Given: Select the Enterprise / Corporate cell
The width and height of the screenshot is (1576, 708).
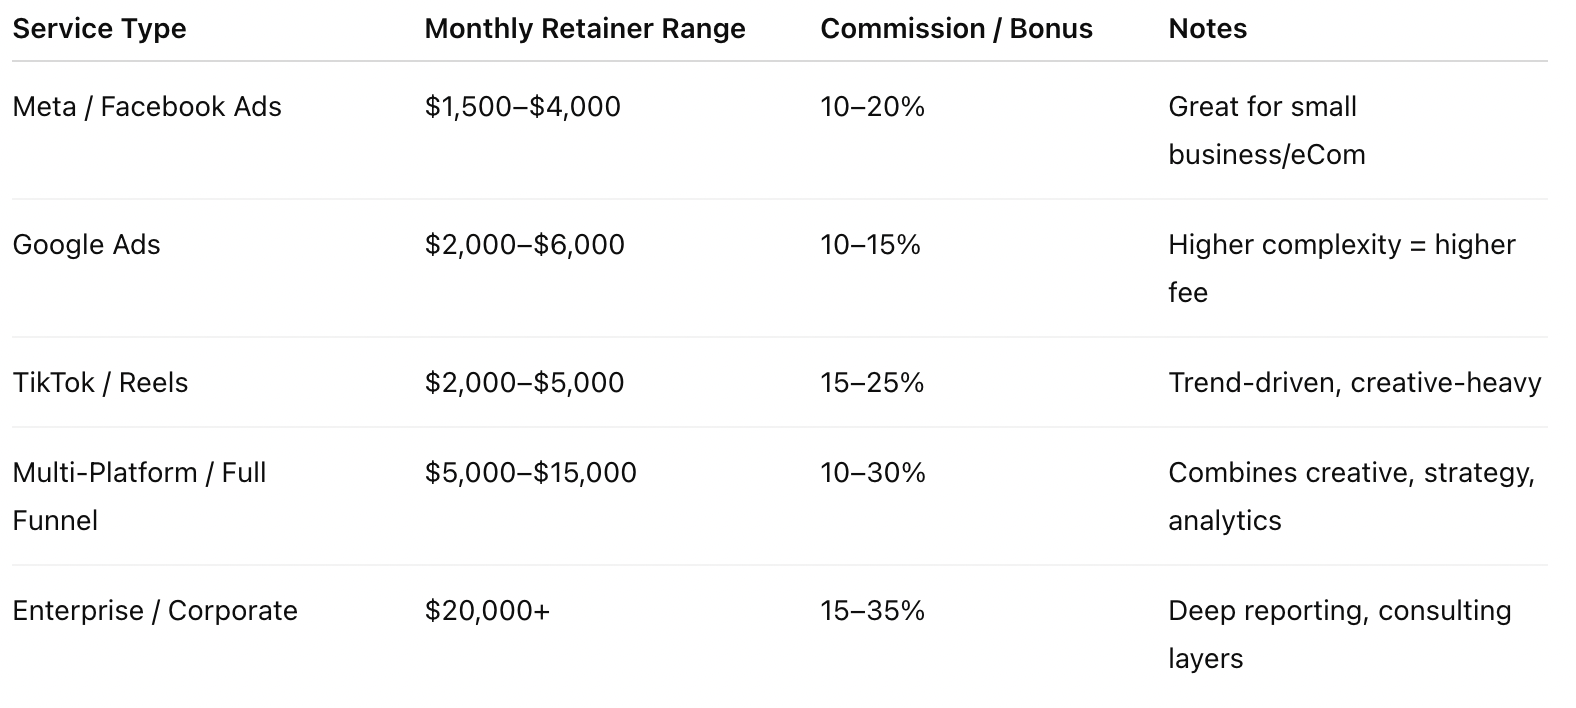Looking at the screenshot, I should tap(155, 611).
